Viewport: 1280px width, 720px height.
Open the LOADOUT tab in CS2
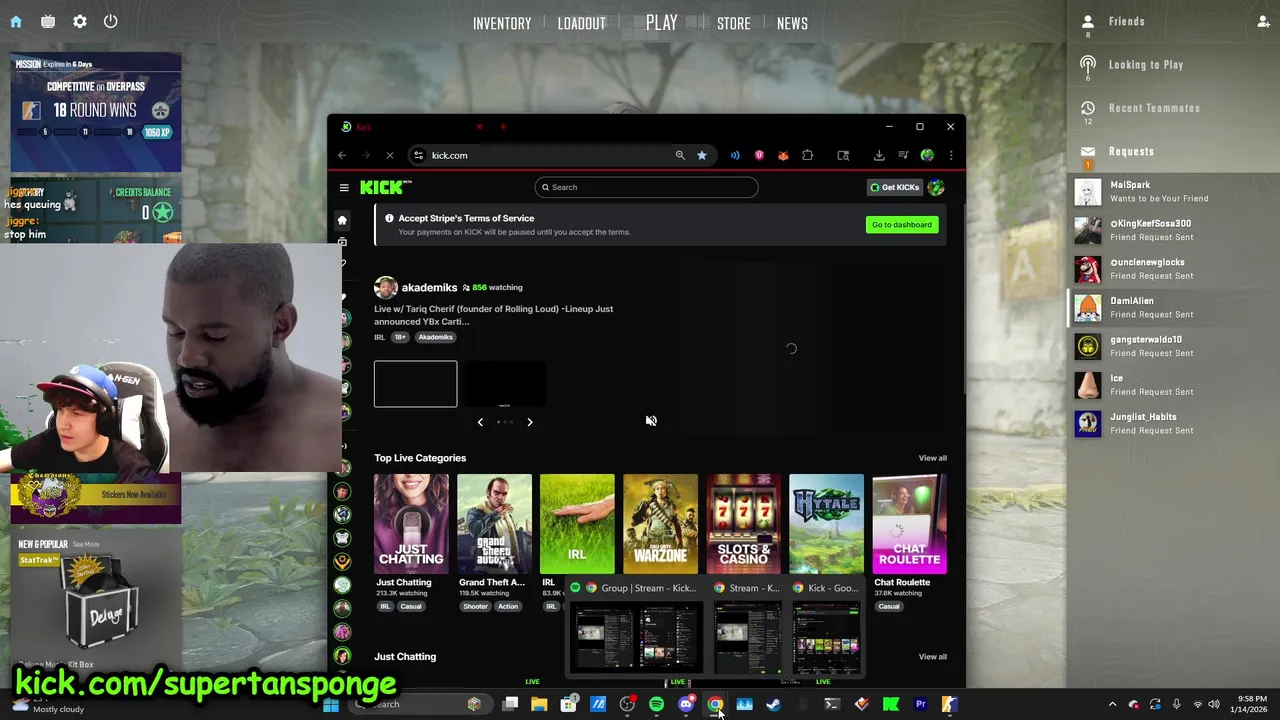click(582, 23)
